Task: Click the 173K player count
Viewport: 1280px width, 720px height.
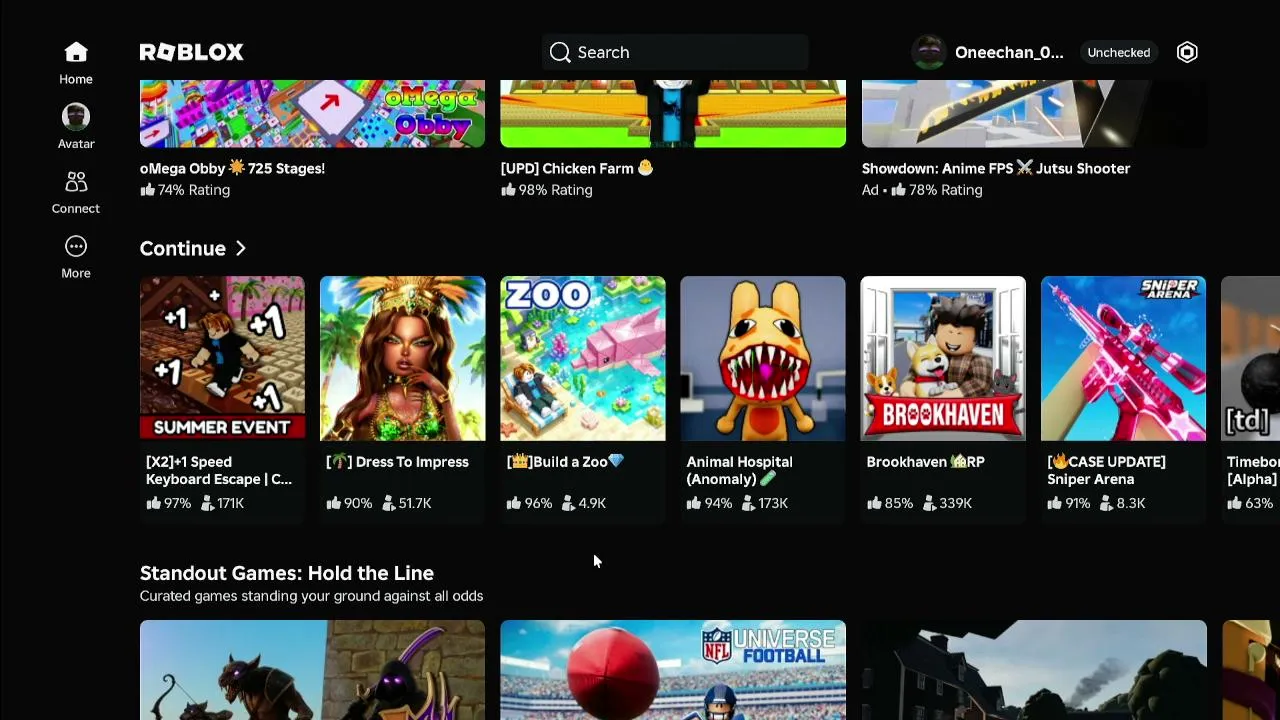Action: [765, 503]
